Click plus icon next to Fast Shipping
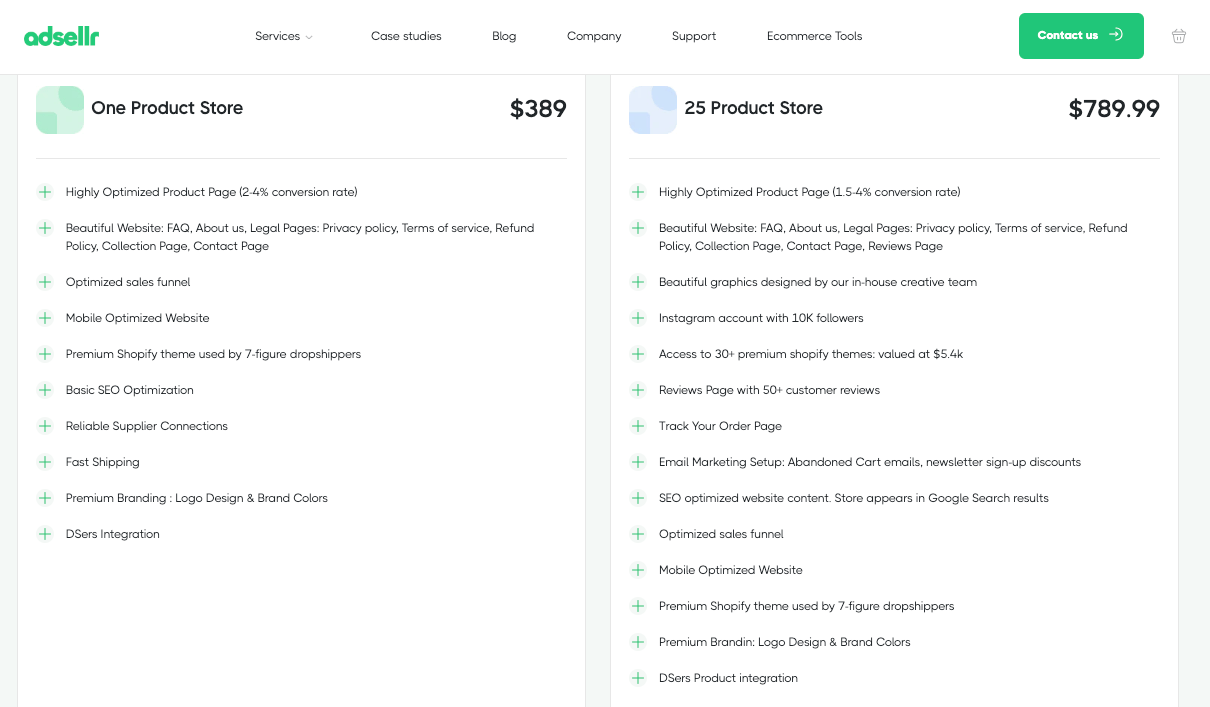This screenshot has width=1210, height=707. pos(45,462)
